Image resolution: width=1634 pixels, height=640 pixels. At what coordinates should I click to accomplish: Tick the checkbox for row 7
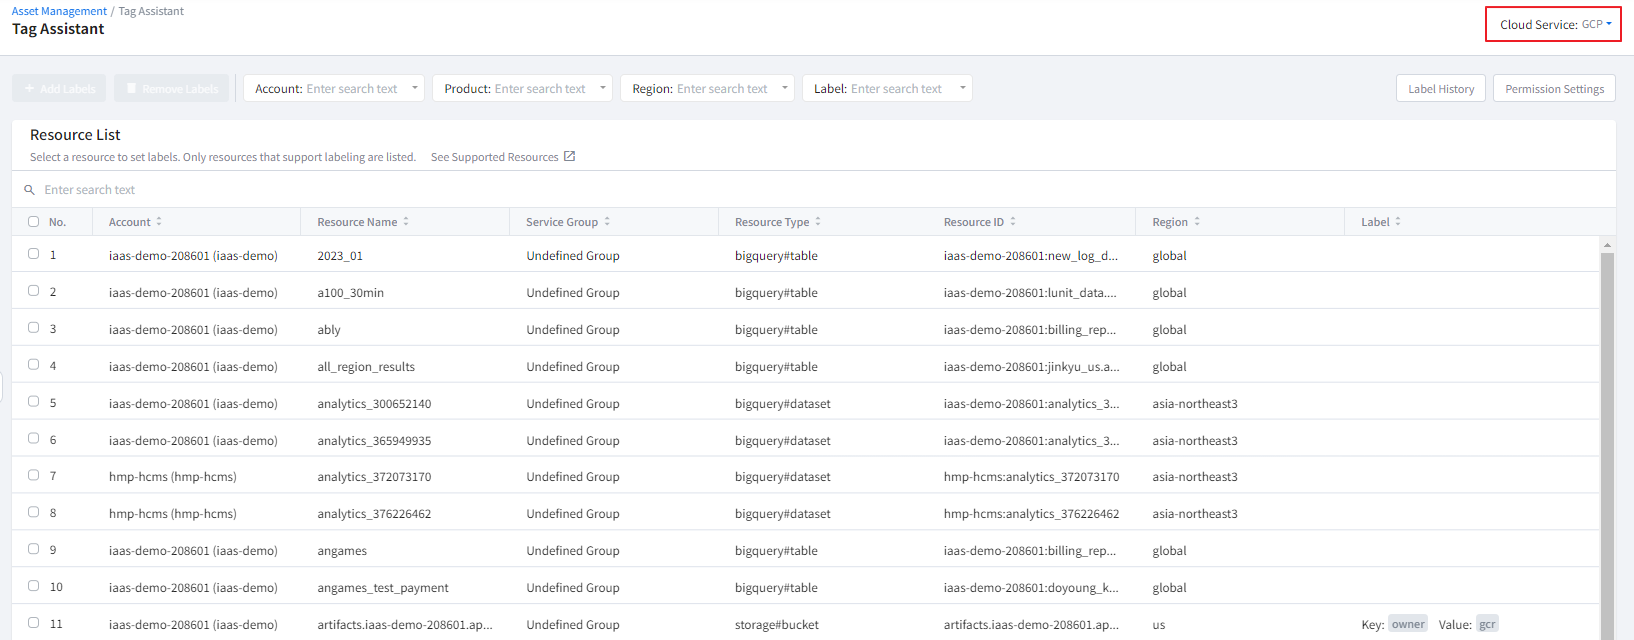click(x=34, y=475)
